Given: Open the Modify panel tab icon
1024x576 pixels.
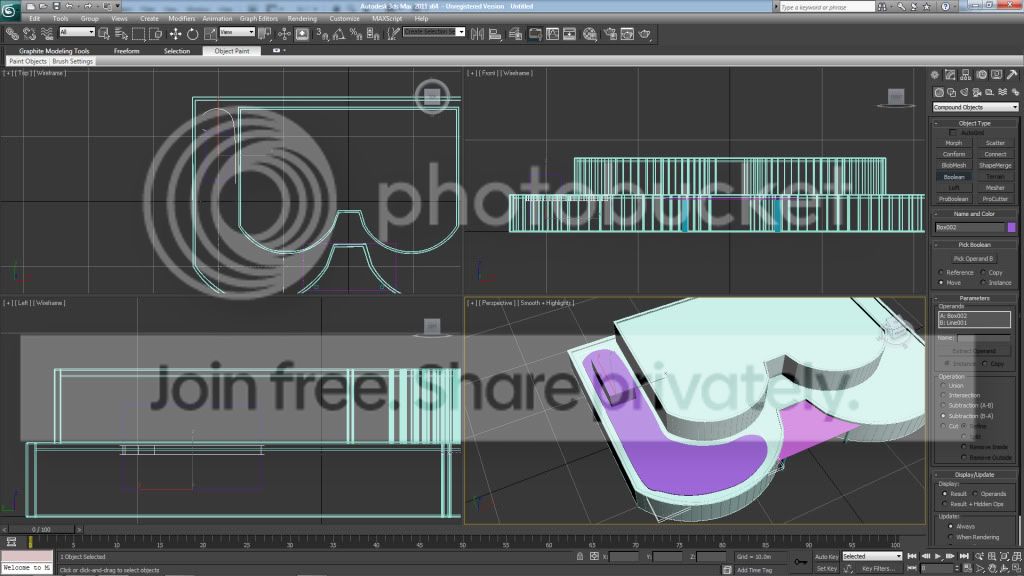Looking at the screenshot, I should (950, 75).
